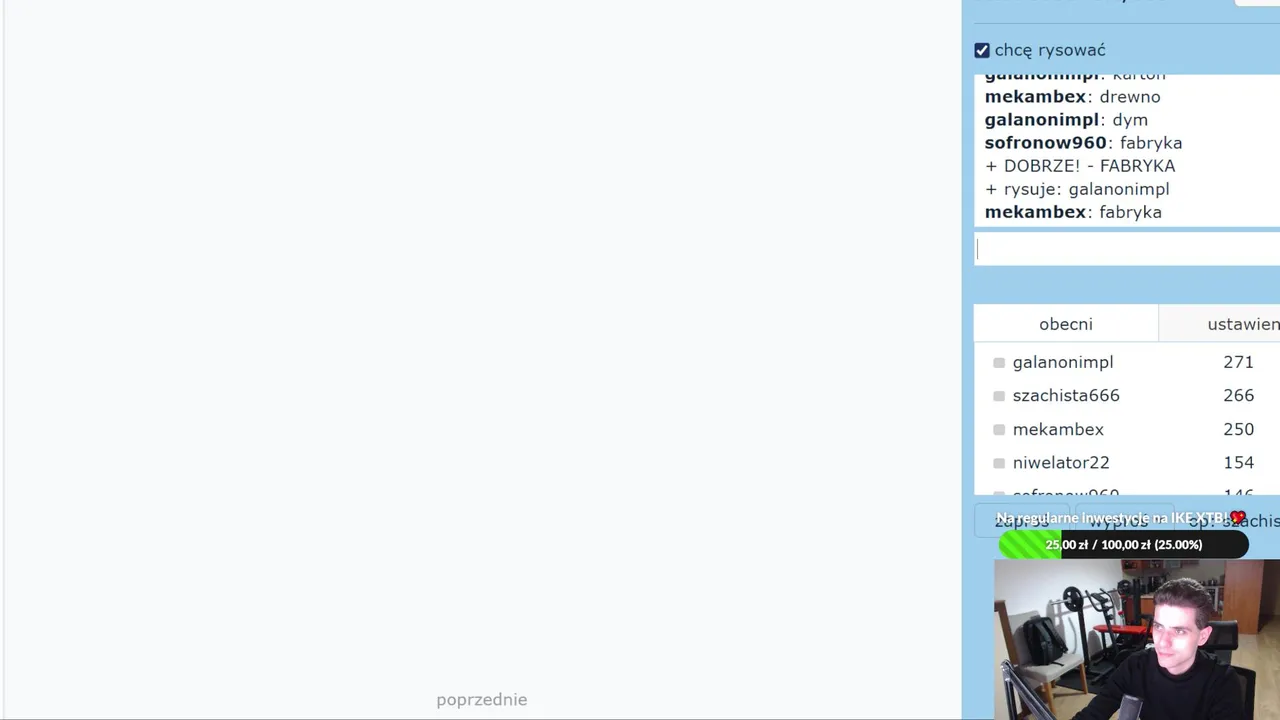This screenshot has width=1280, height=720.
Task: Click status dot next to galanonimpl
Action: [999, 363]
